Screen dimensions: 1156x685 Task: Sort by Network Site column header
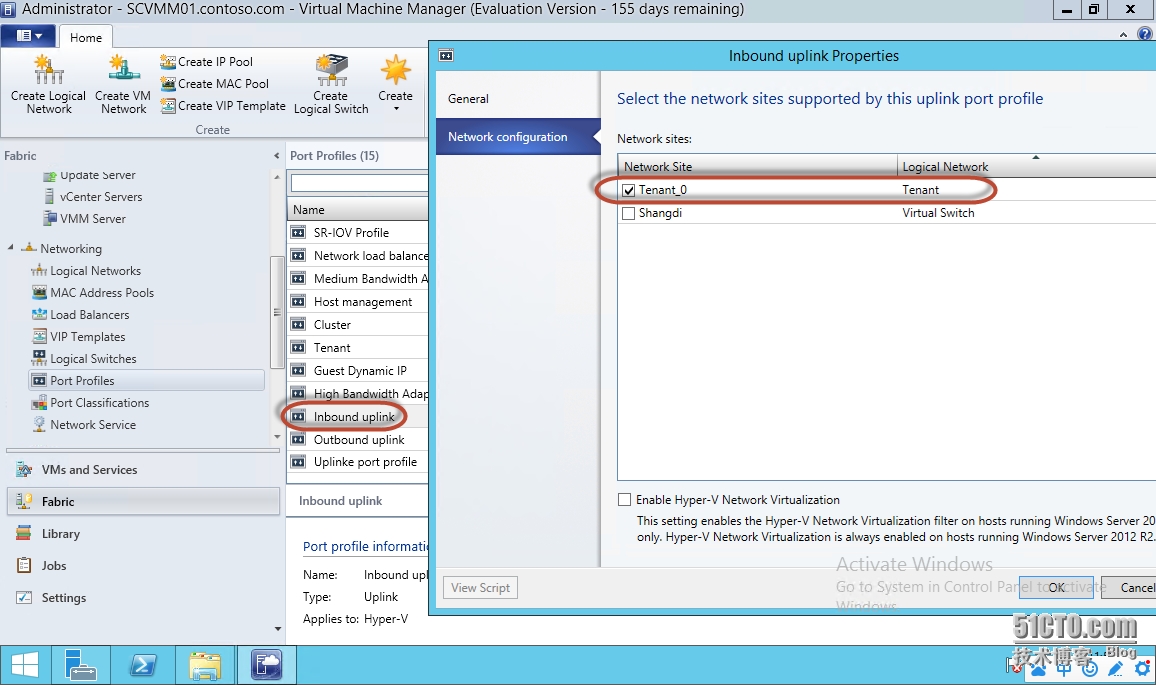coord(757,167)
